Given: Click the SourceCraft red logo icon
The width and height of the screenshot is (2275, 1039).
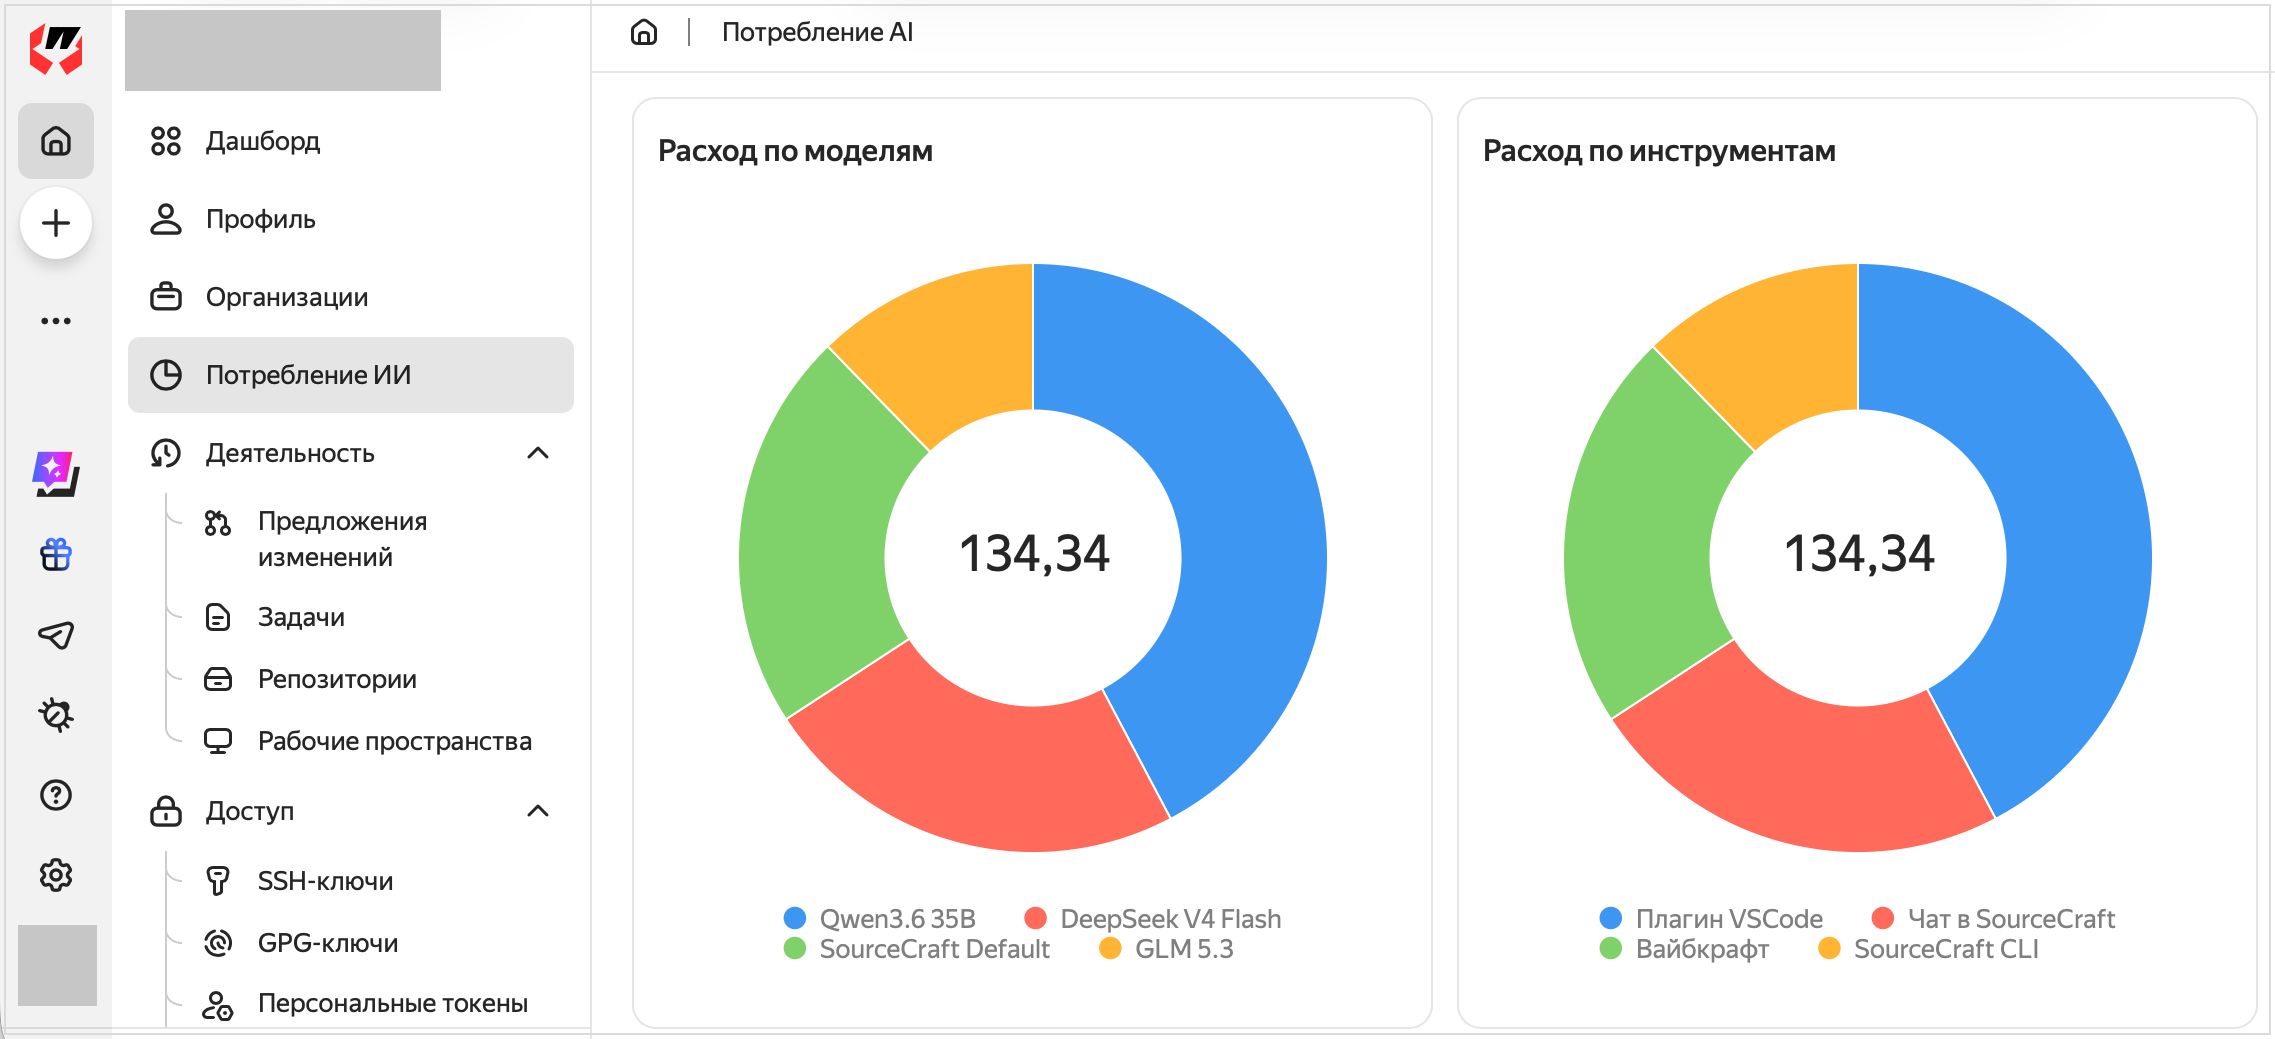Looking at the screenshot, I should (x=56, y=49).
